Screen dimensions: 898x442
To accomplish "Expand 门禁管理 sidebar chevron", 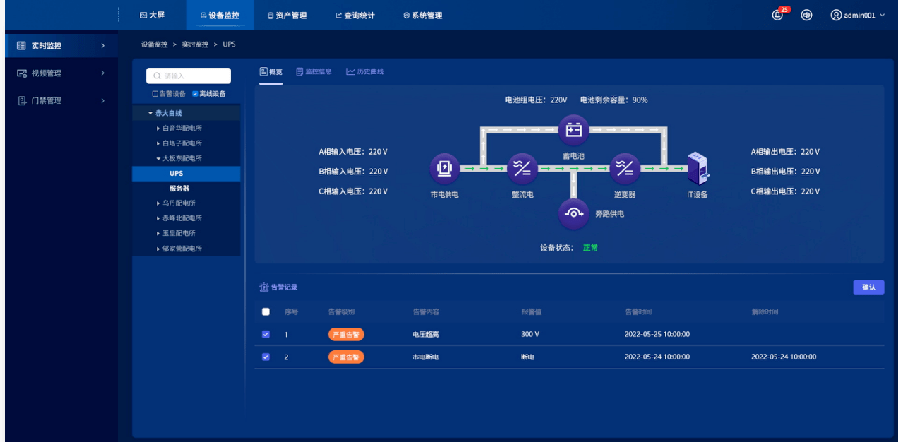I will pos(103,100).
